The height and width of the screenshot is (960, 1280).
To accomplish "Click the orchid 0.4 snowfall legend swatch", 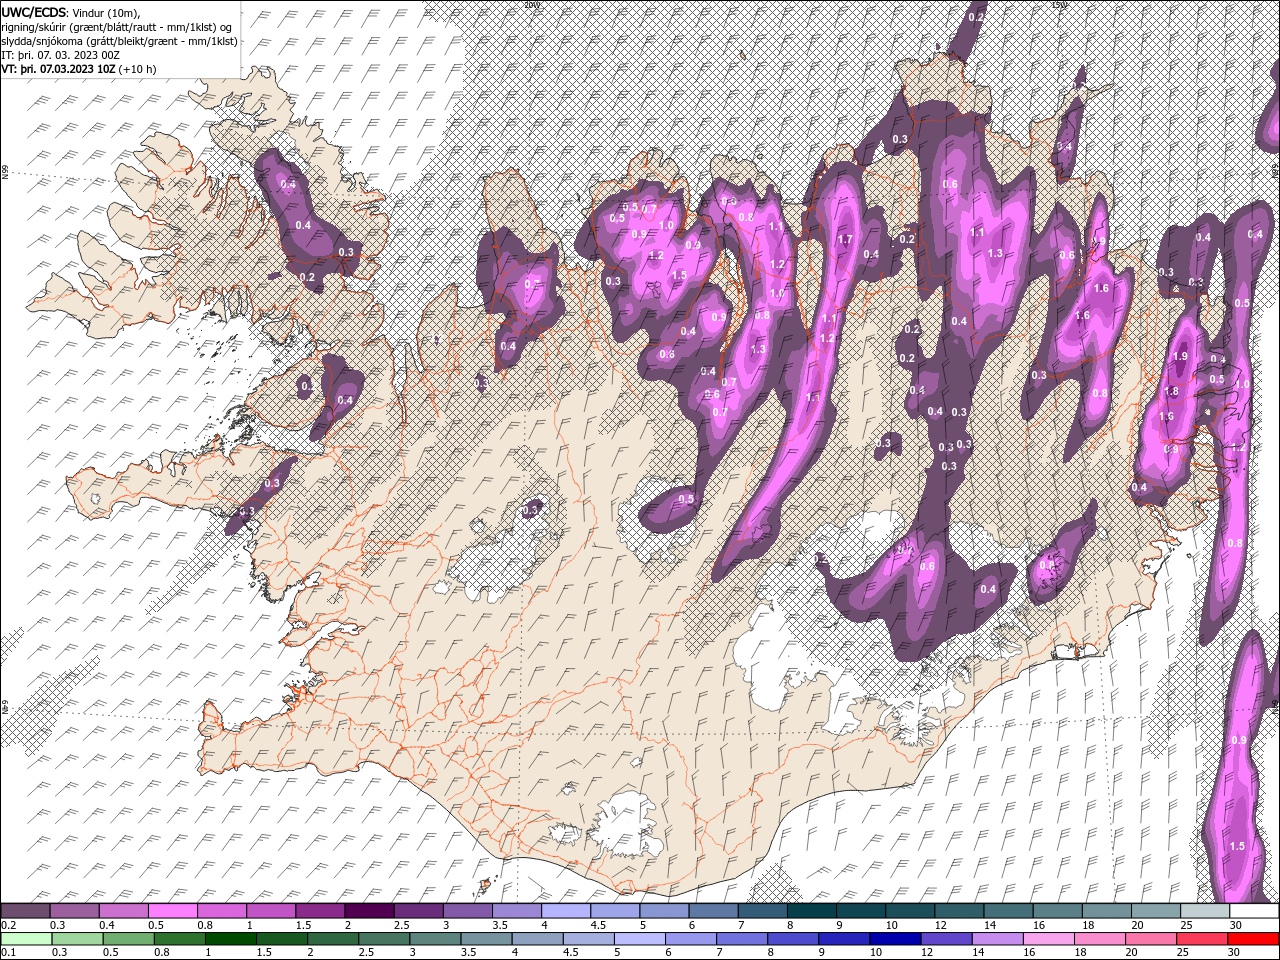I will point(123,911).
